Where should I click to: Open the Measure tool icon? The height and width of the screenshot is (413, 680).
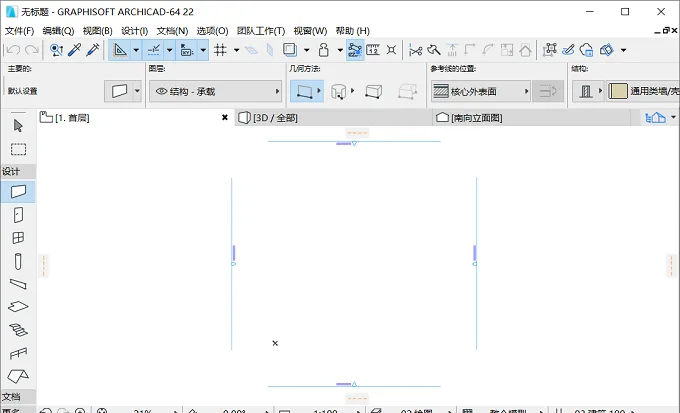point(373,50)
